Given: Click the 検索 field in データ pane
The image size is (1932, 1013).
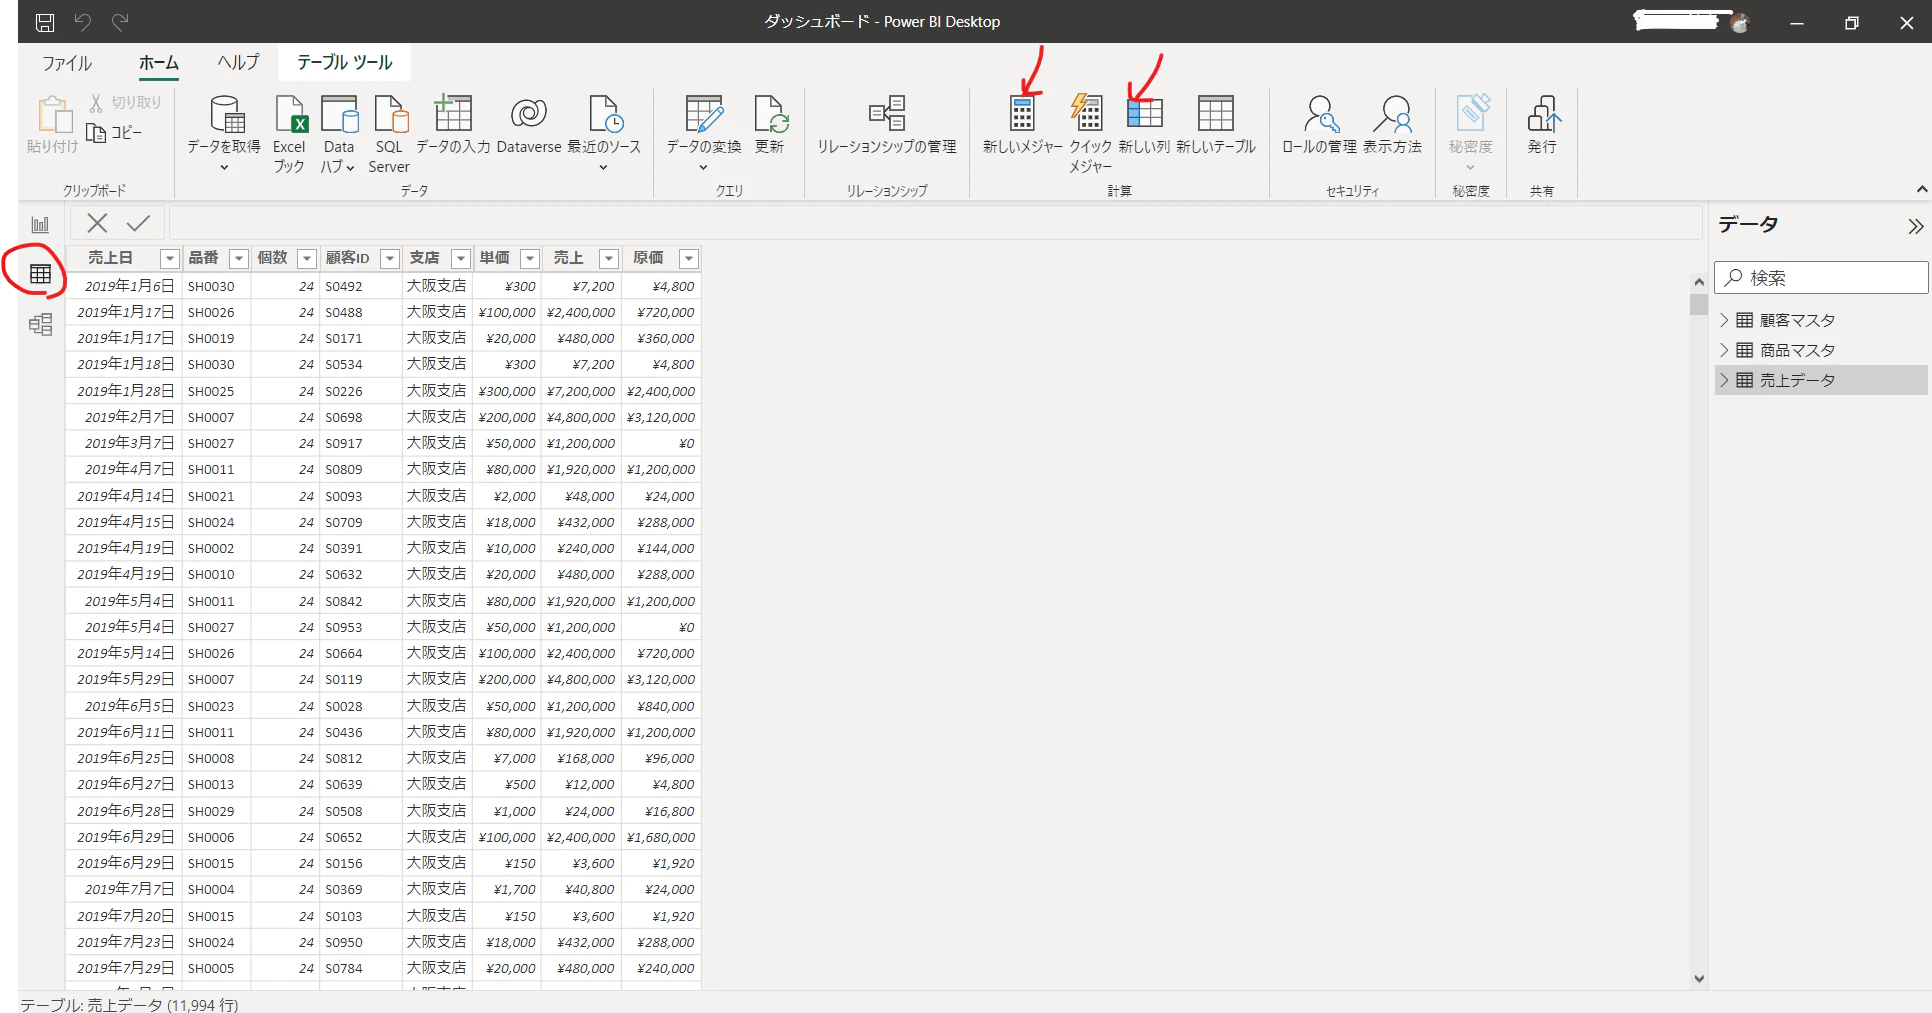Looking at the screenshot, I should [x=1821, y=277].
